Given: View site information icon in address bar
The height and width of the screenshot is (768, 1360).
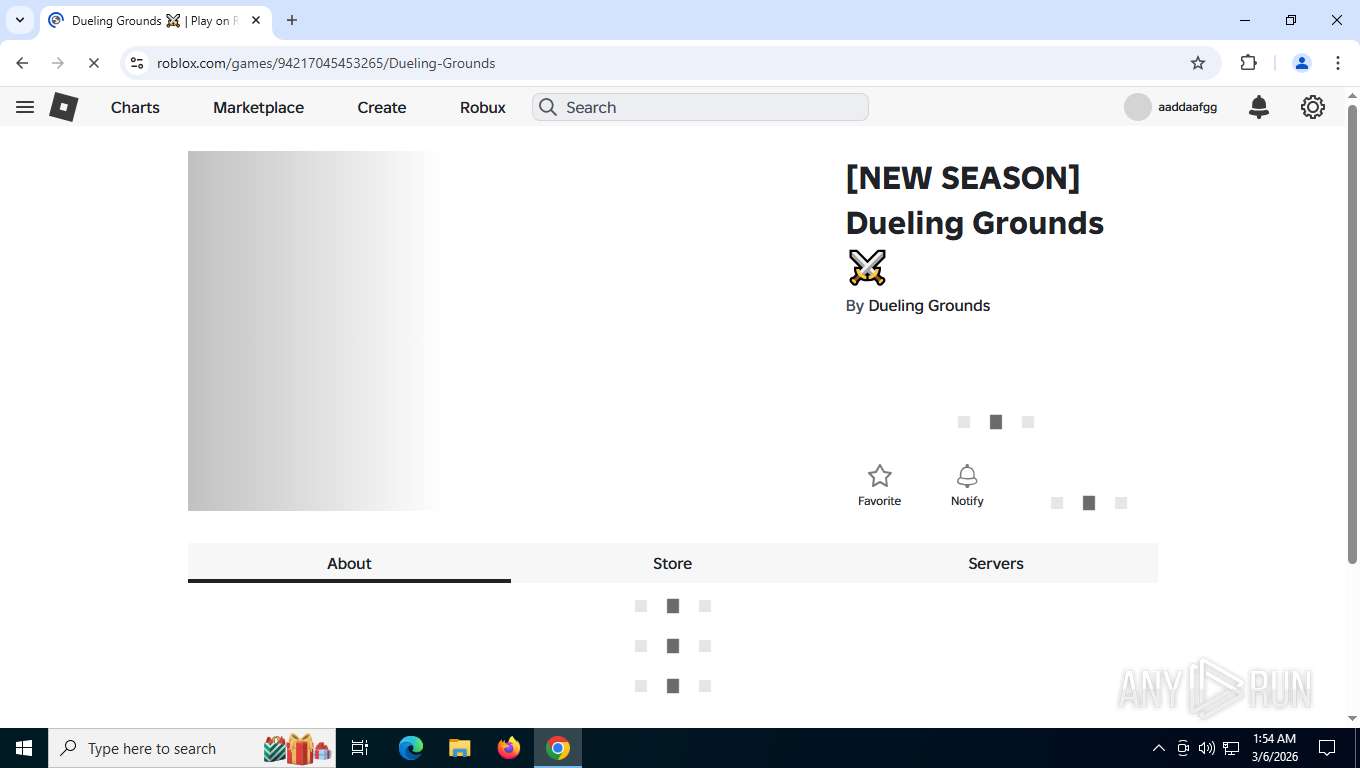Looking at the screenshot, I should coord(137,63).
